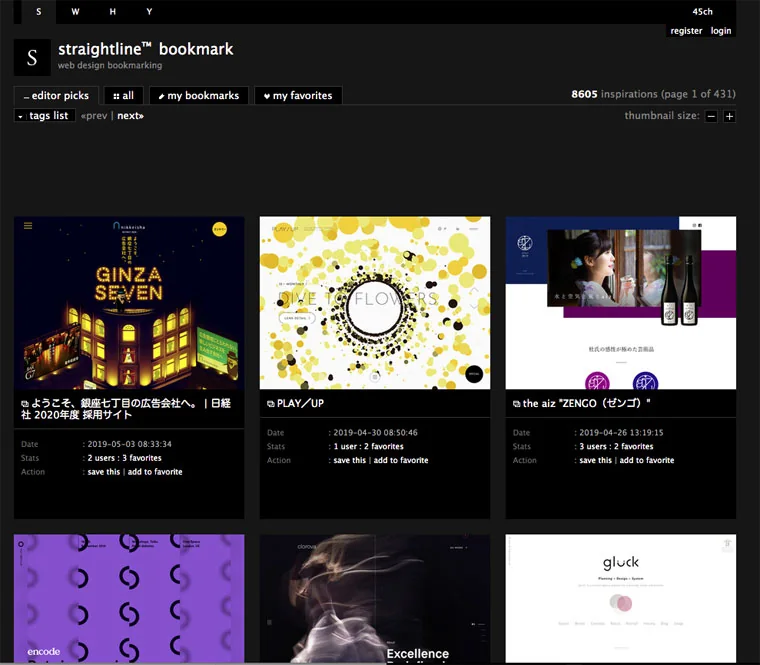This screenshot has width=760, height=665.
Task: Click 2 favorites stat on aiz ZENGO card
Action: tap(633, 446)
